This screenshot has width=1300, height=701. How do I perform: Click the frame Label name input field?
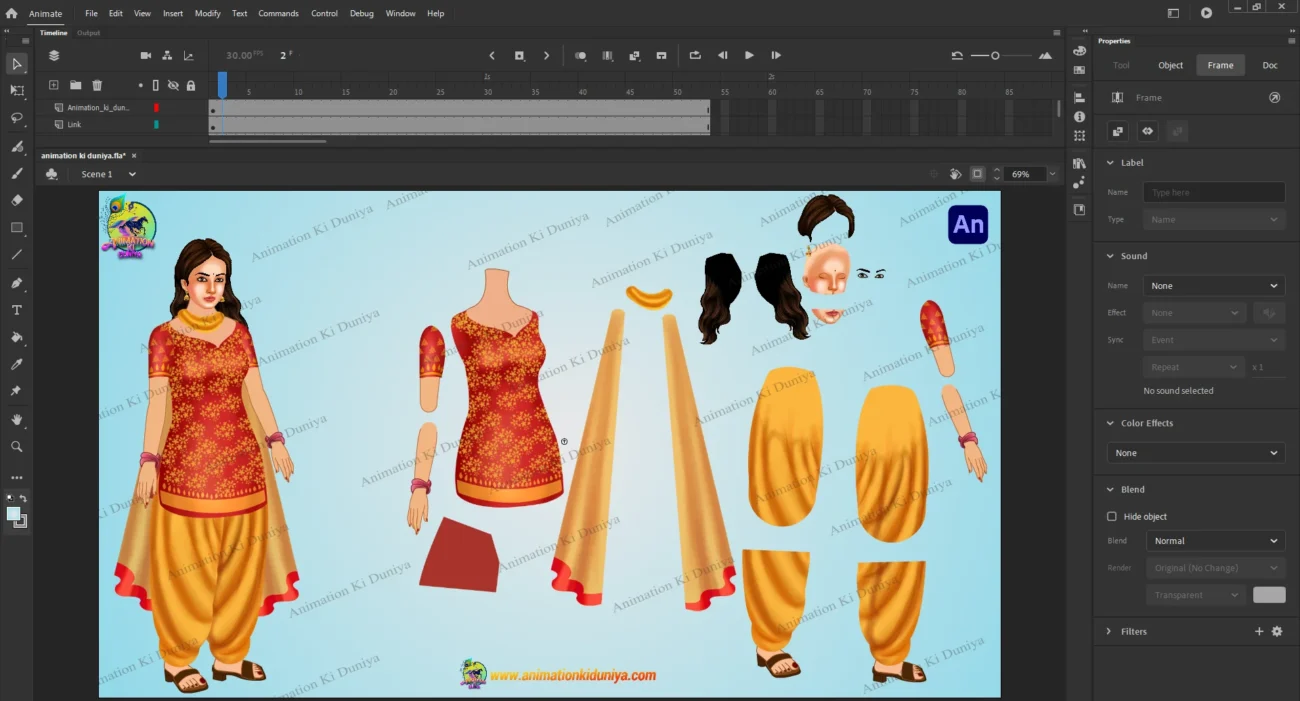pyautogui.click(x=1214, y=192)
